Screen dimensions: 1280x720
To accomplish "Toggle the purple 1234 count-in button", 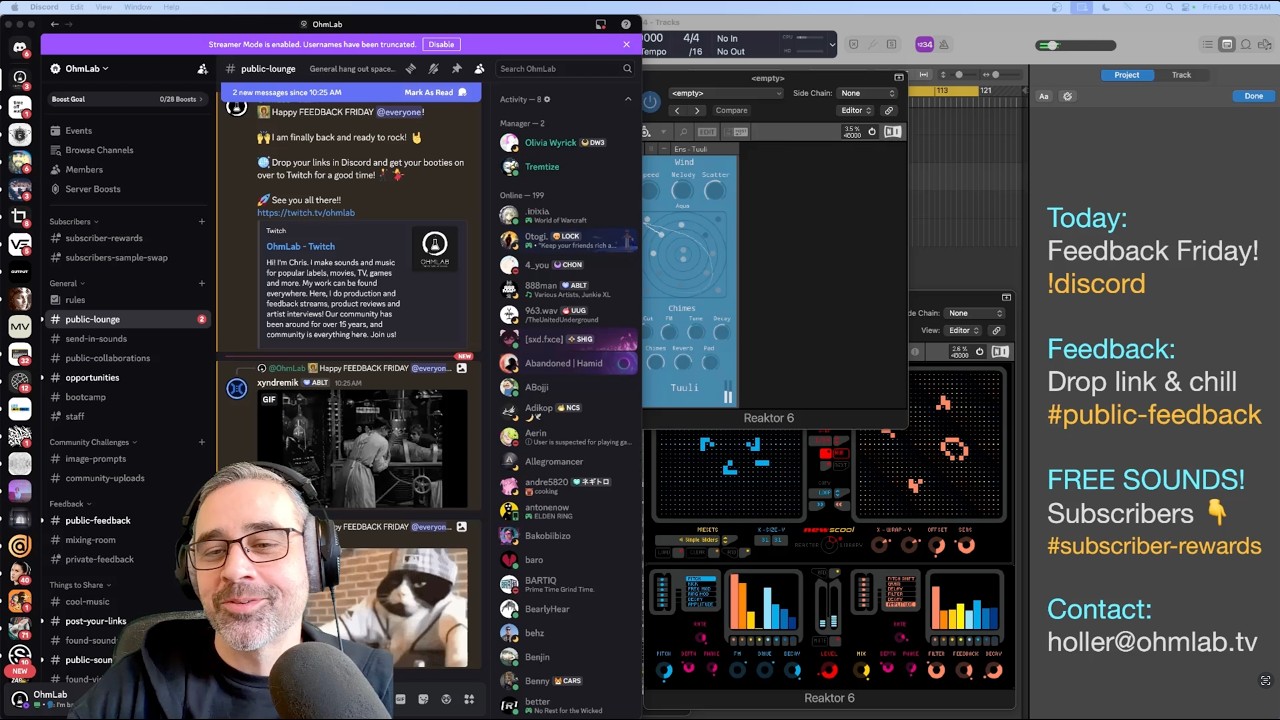I will click(x=924, y=44).
